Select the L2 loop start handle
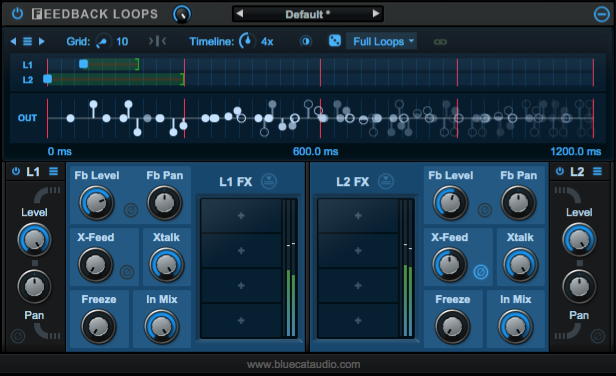616x376 pixels. click(x=48, y=79)
